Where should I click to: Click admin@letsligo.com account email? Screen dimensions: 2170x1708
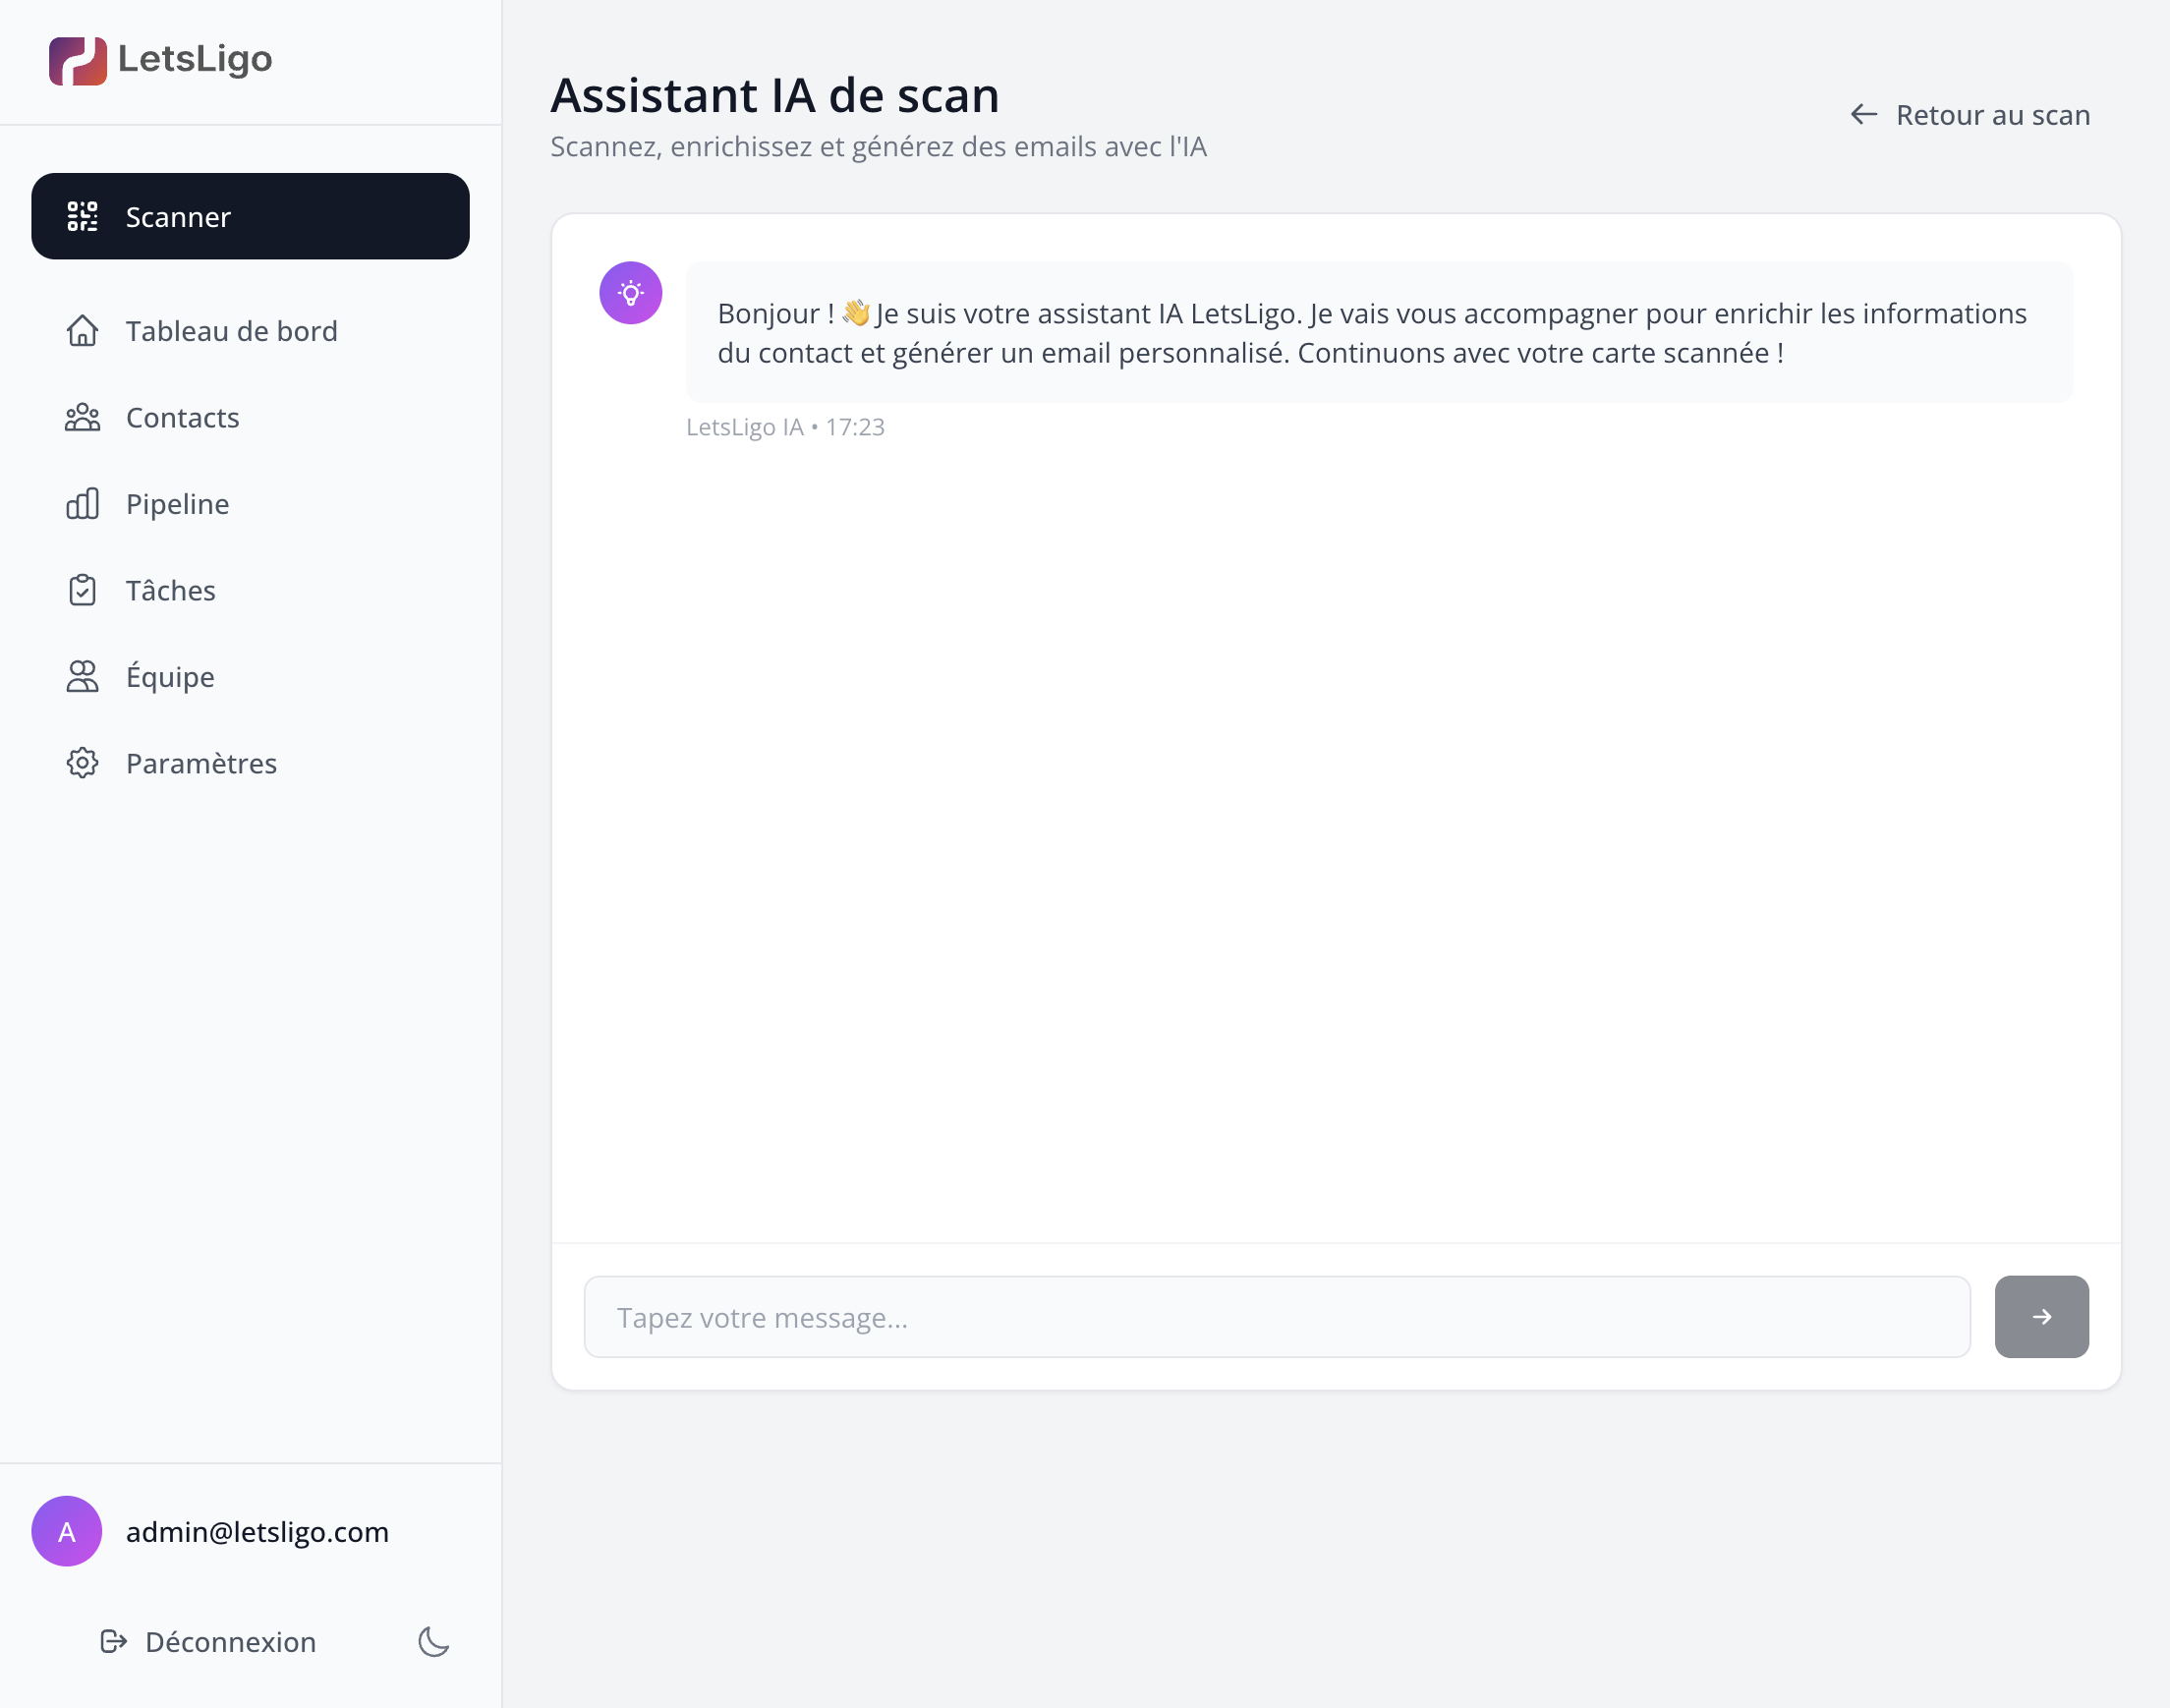[257, 1532]
